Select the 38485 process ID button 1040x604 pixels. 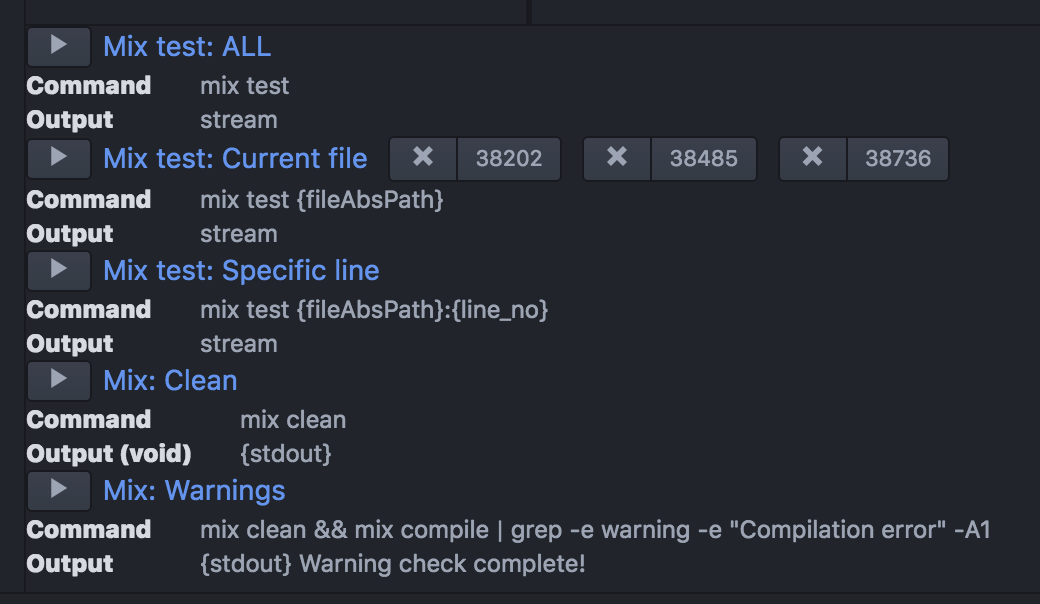point(704,158)
